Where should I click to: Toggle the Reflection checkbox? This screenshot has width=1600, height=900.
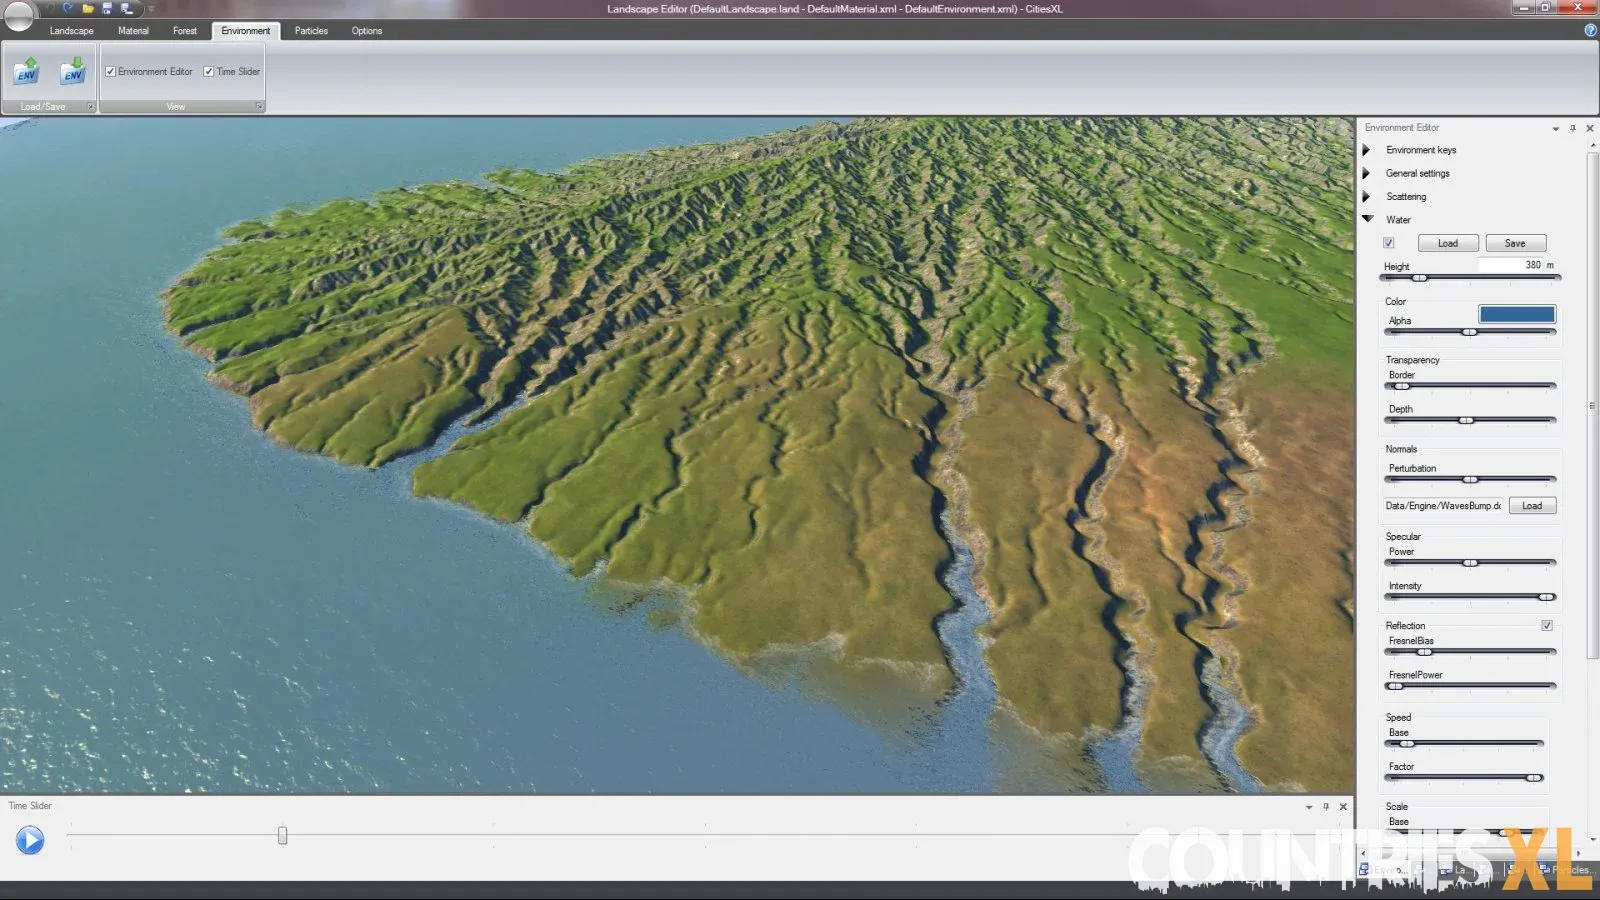1547,626
